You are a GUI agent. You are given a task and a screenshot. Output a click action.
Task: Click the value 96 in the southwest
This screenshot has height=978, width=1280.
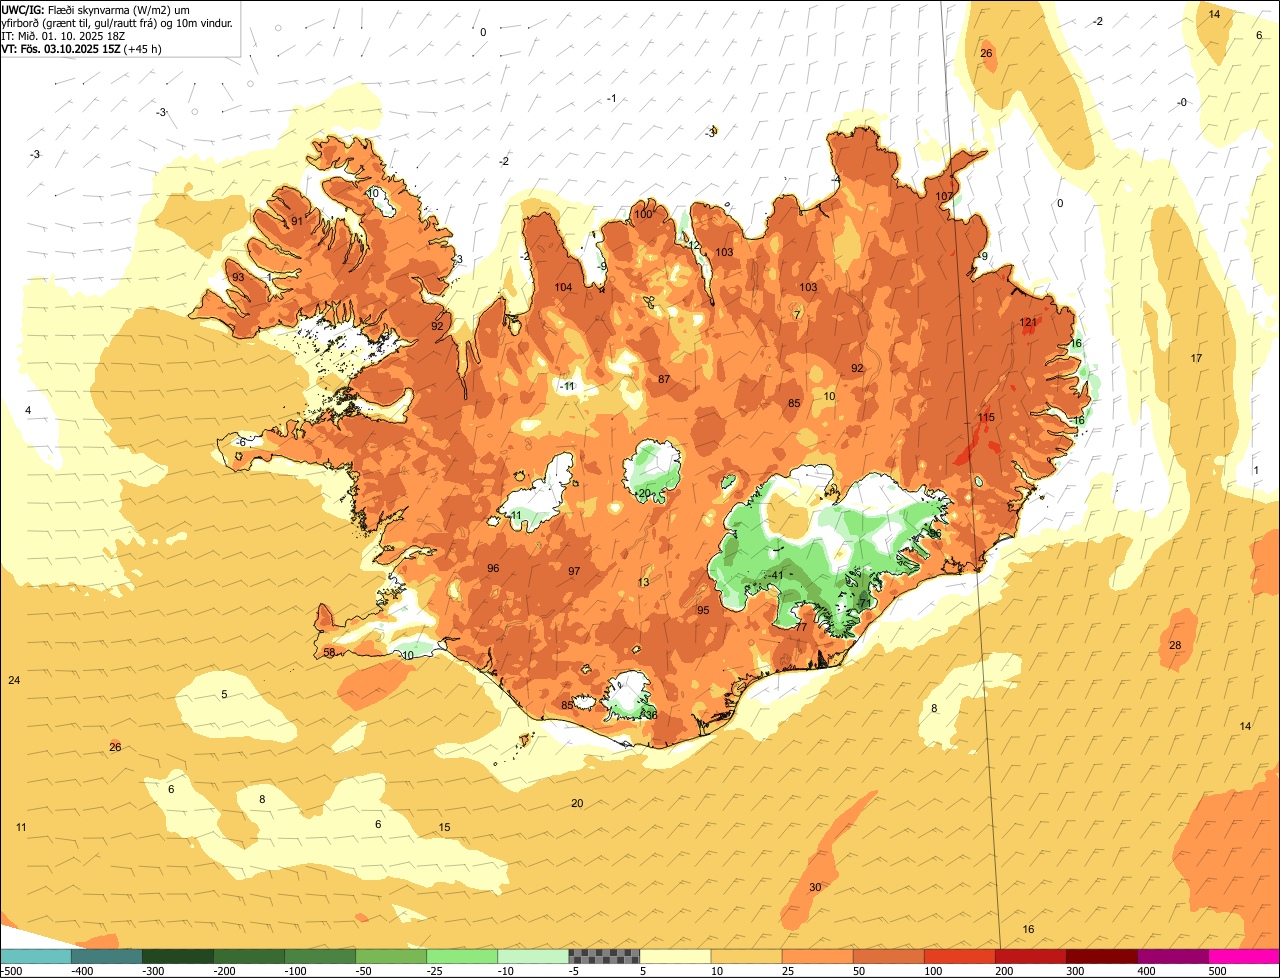(493, 568)
